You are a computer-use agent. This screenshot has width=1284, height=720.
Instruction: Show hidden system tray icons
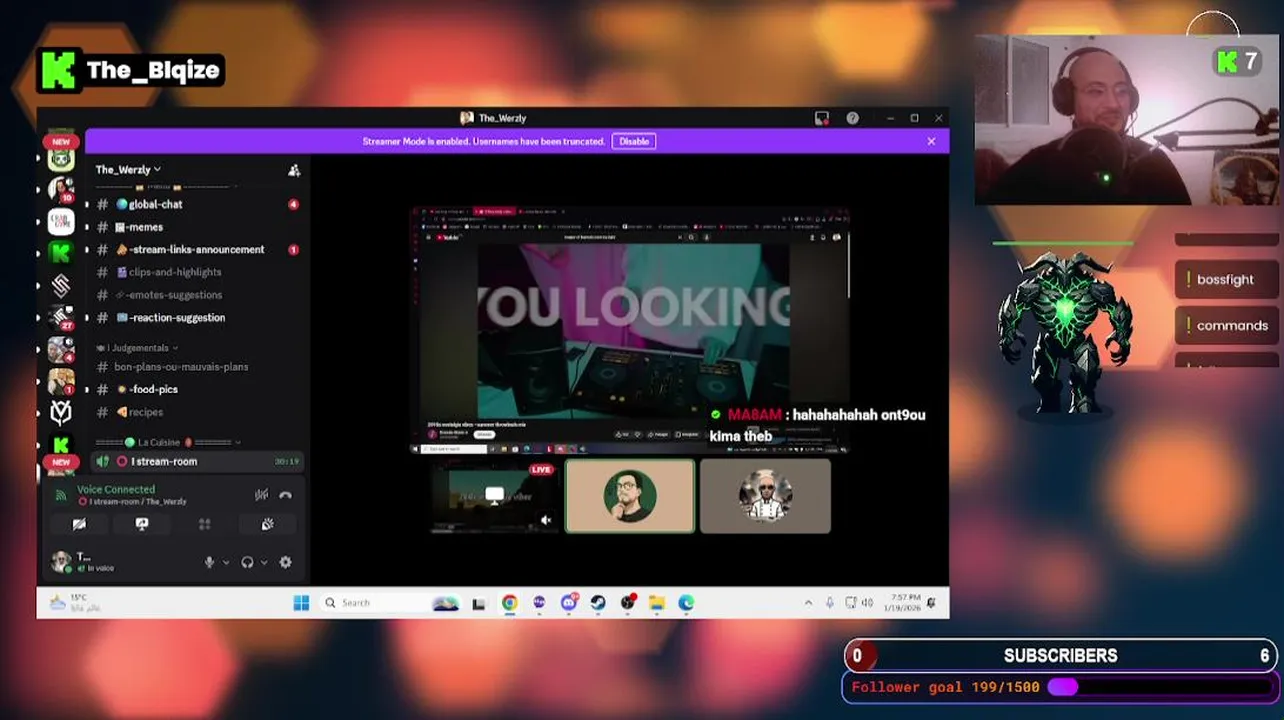(x=808, y=603)
